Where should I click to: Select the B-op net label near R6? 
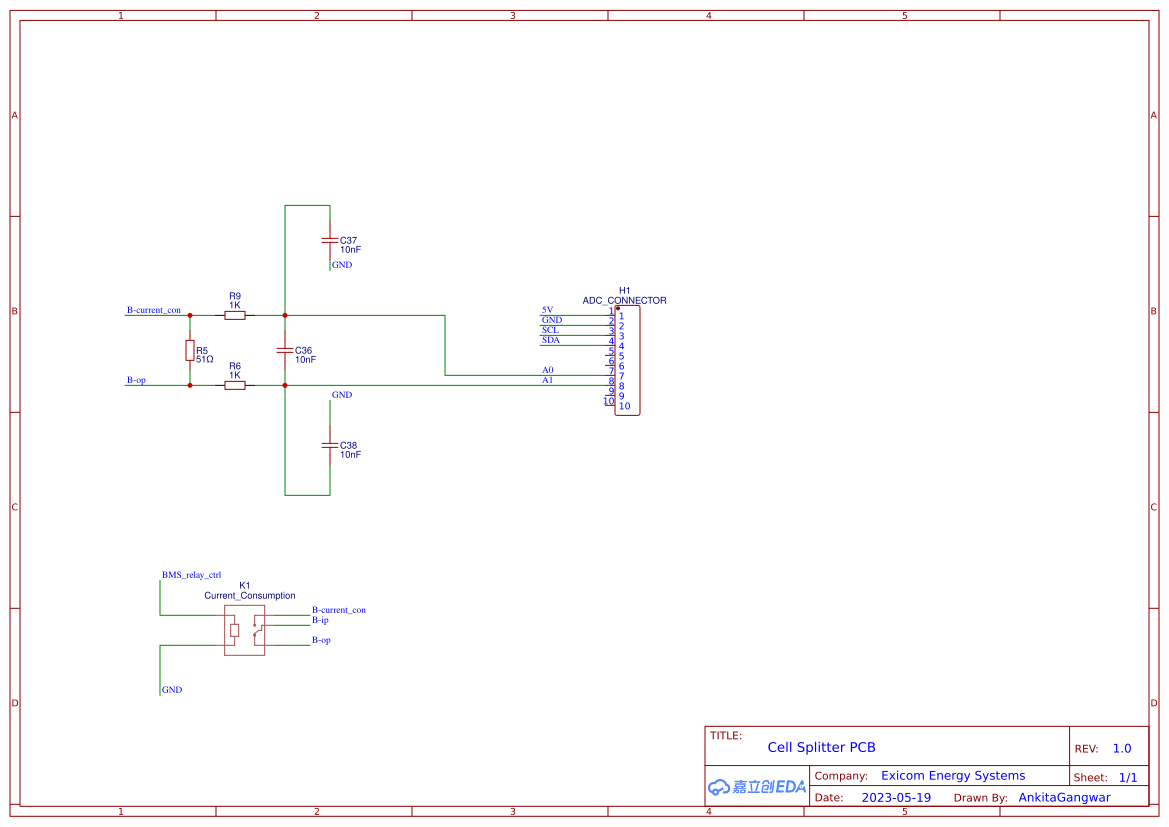tap(136, 380)
